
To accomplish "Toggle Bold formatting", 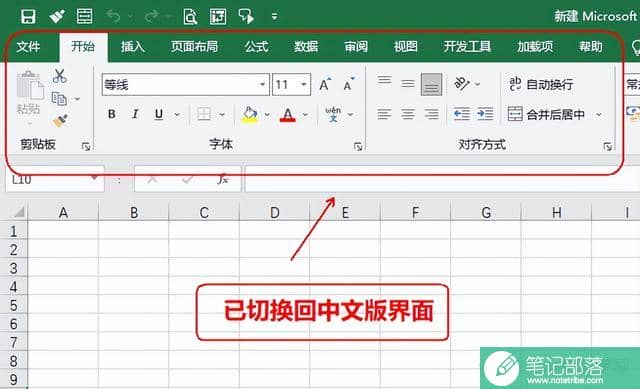I will pos(111,114).
